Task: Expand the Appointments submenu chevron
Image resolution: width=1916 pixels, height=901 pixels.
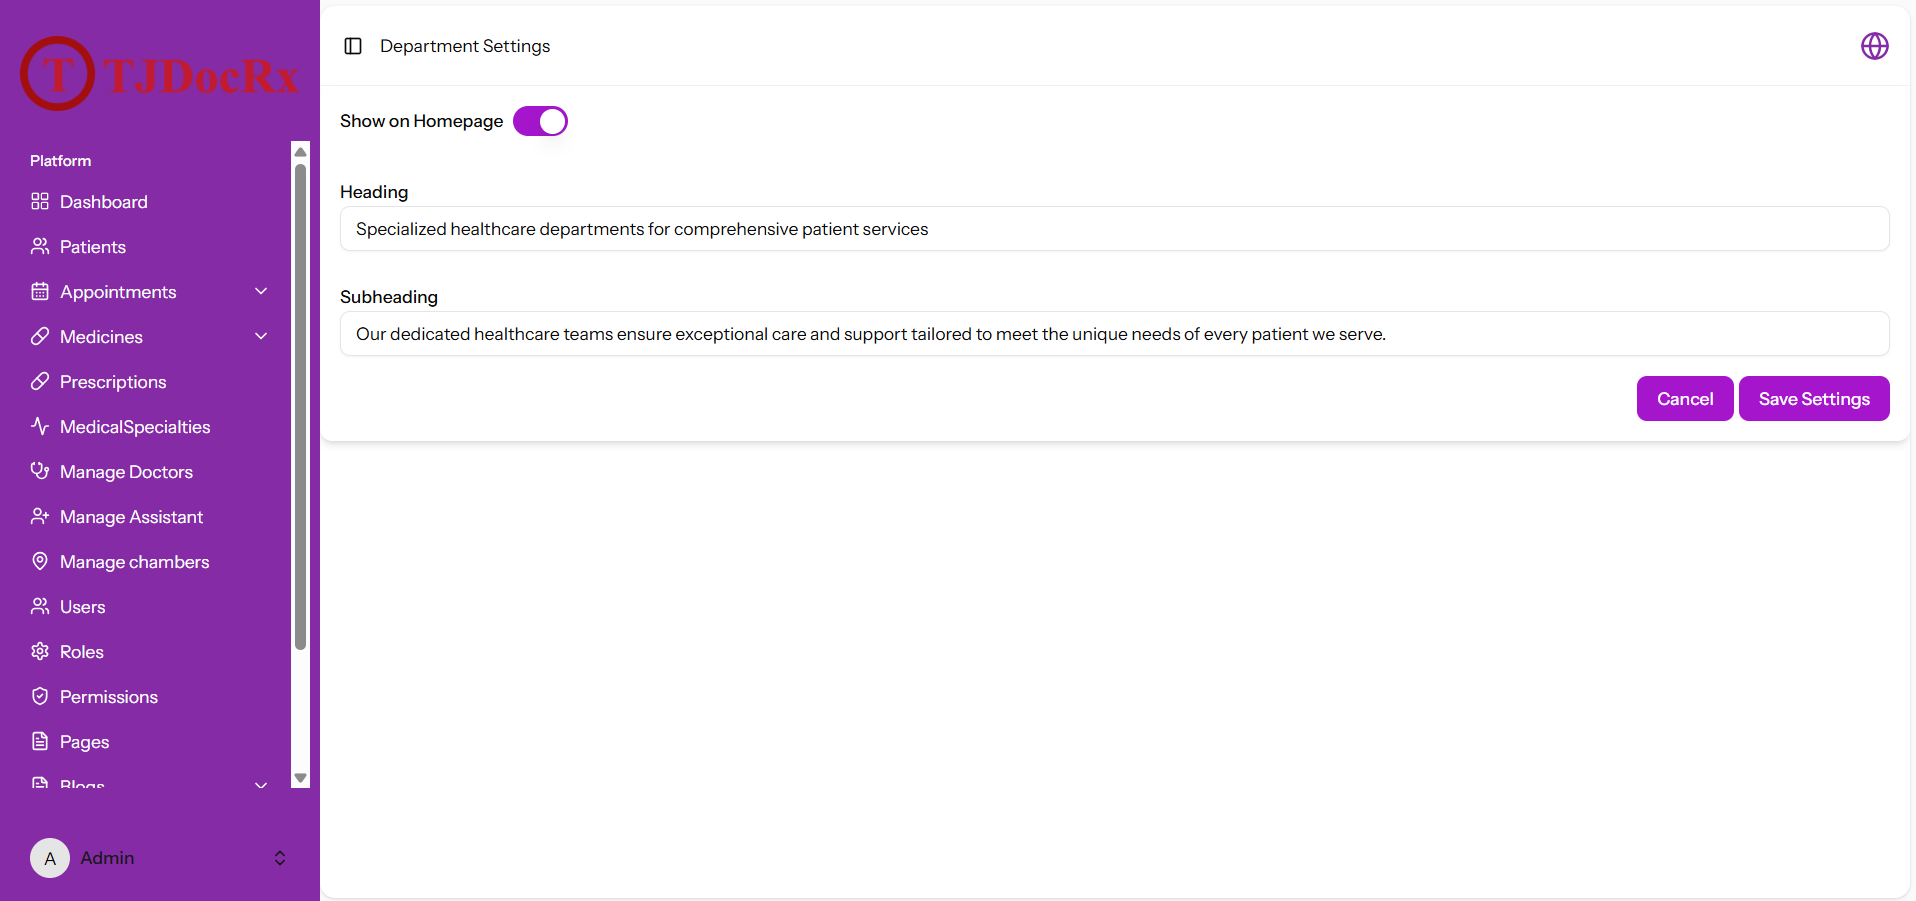Action: coord(261,291)
